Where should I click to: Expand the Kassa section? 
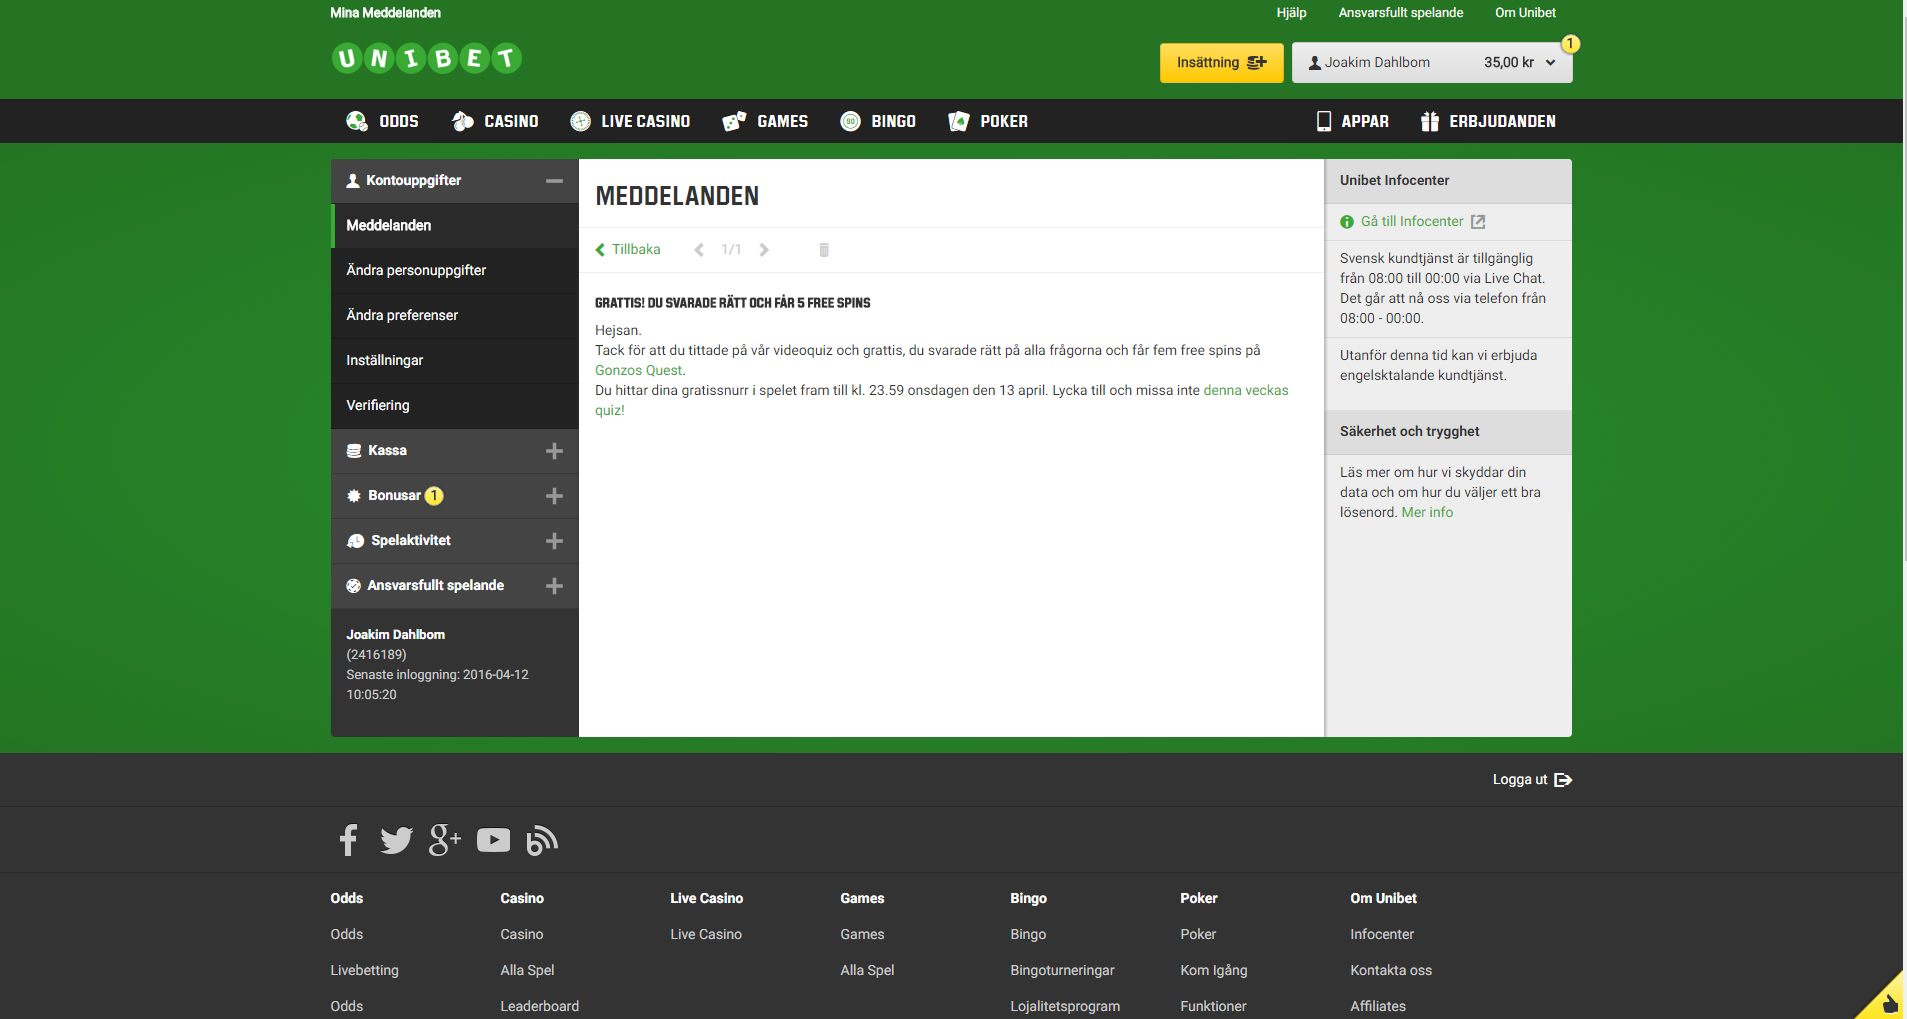[x=554, y=451]
